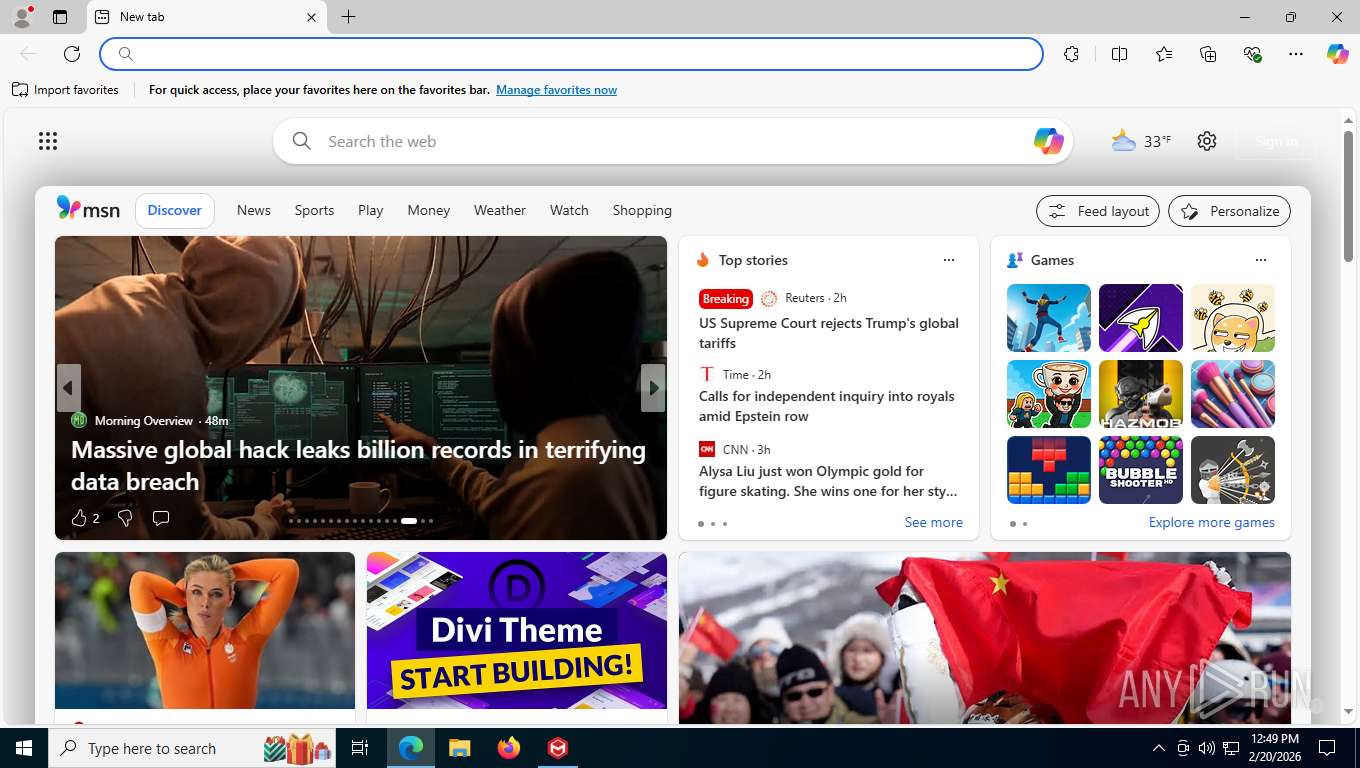Open the Collections icon
This screenshot has height=768, width=1360.
pyautogui.click(x=1208, y=54)
